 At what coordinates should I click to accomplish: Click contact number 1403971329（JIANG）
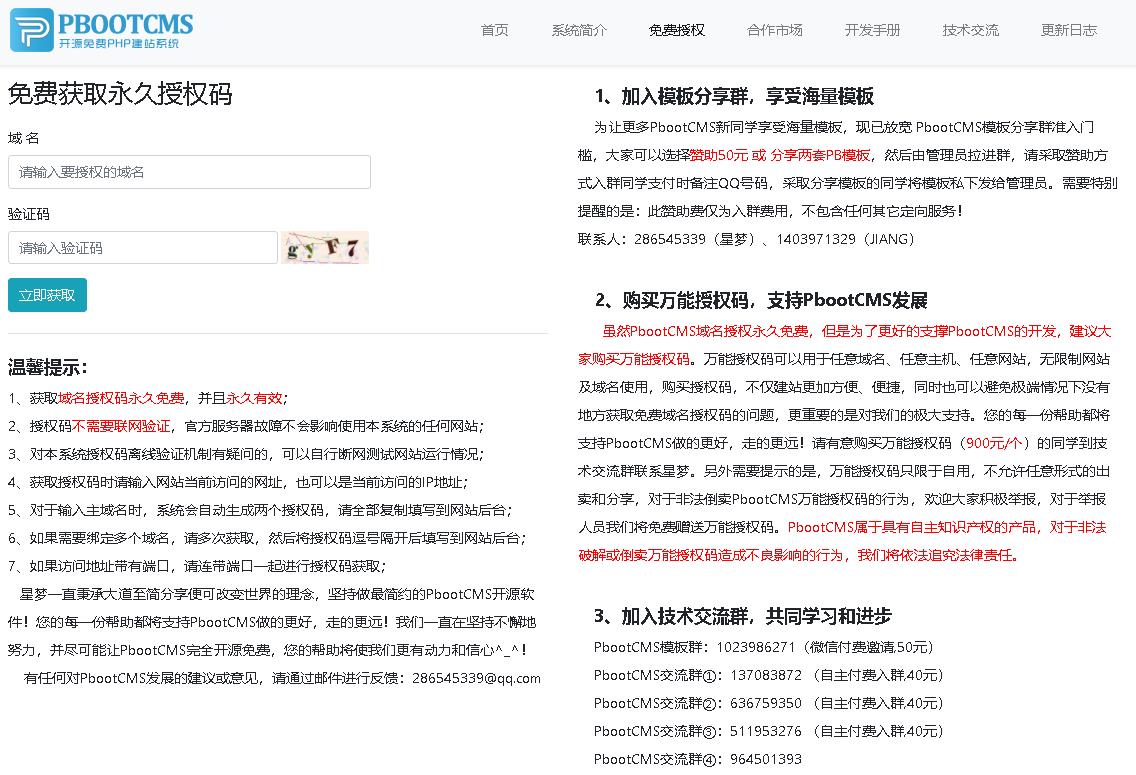845,239
